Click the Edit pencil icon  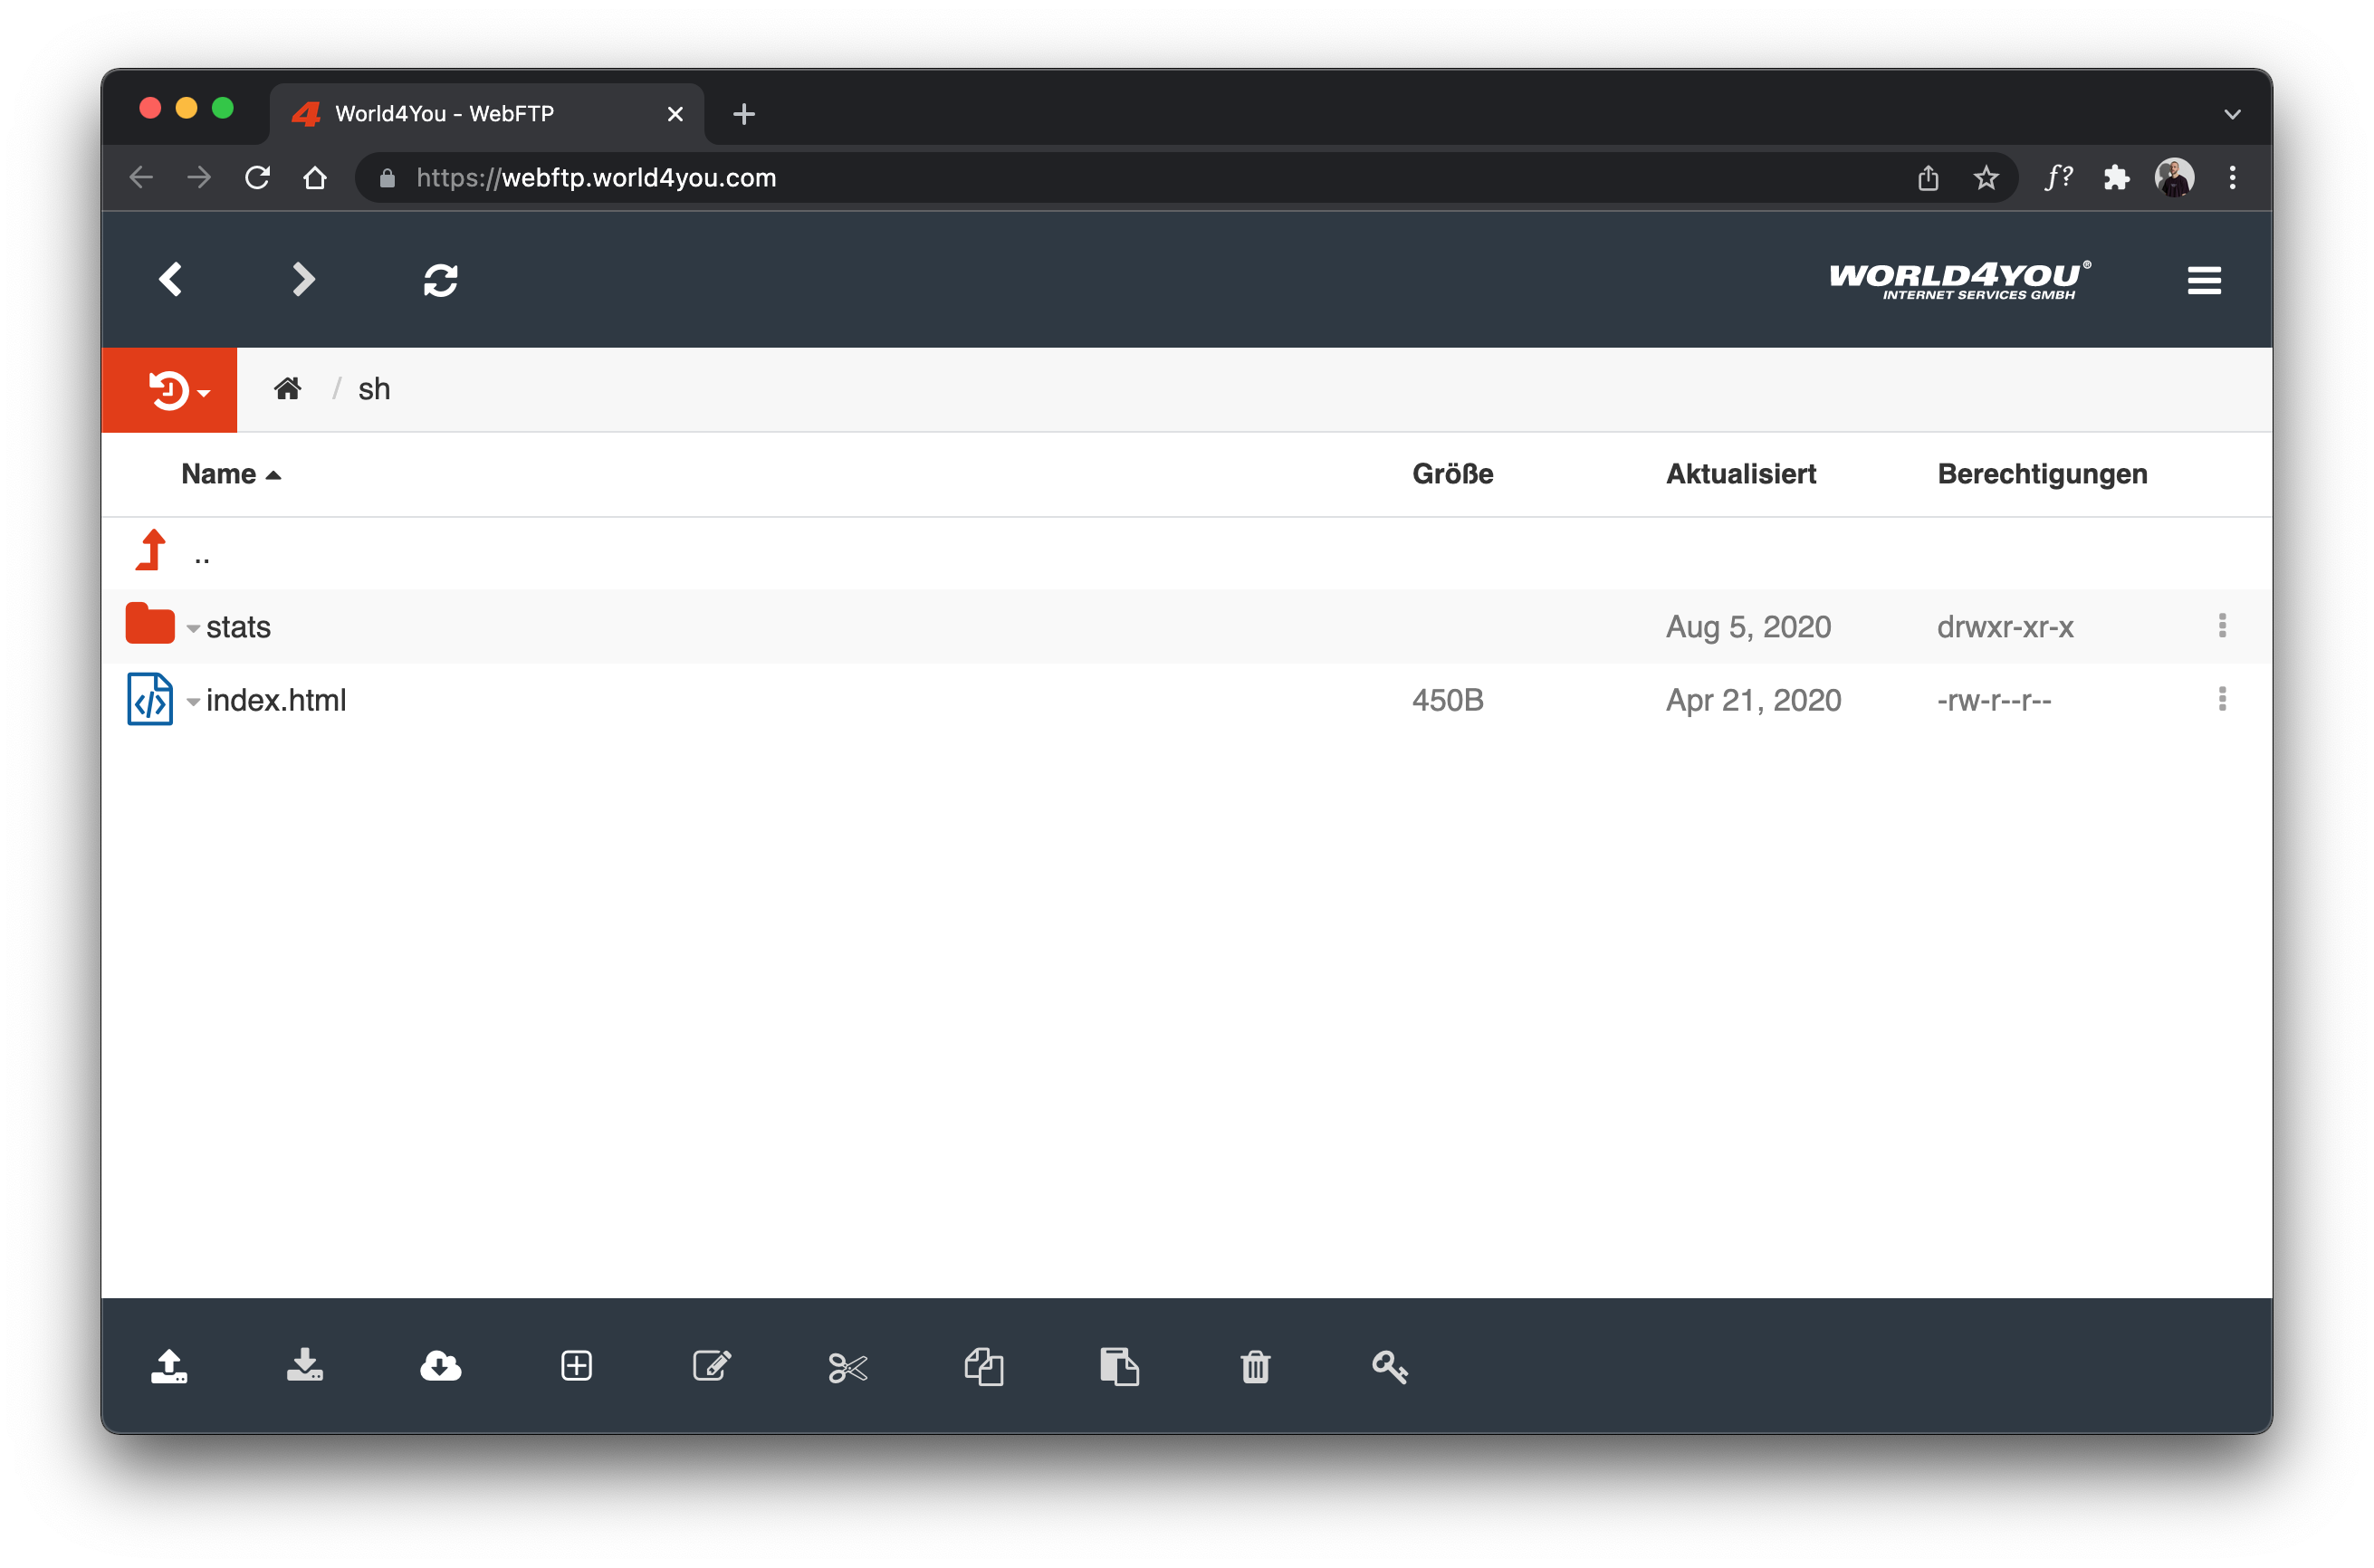point(712,1367)
